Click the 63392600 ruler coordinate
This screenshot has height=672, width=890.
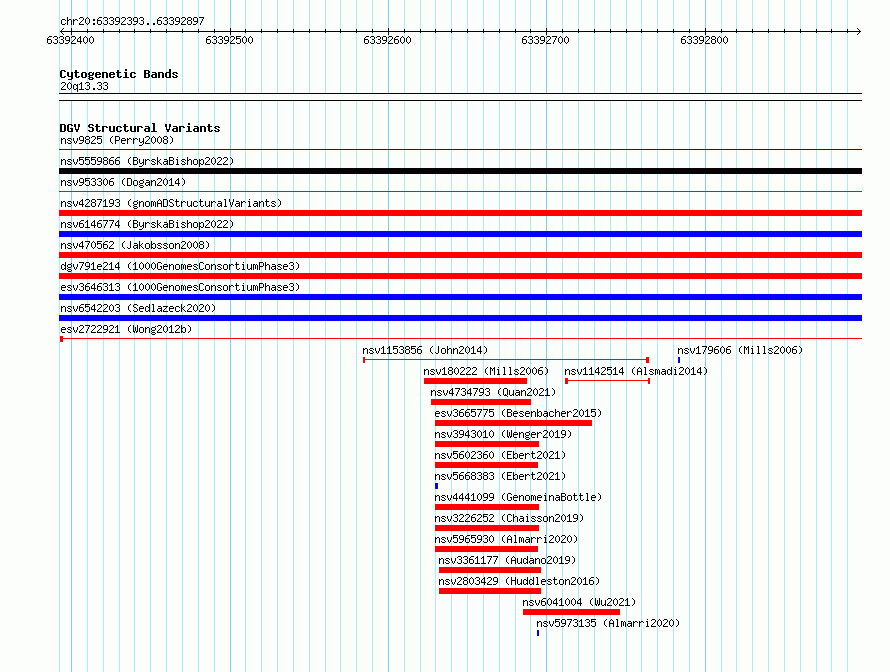click(387, 40)
